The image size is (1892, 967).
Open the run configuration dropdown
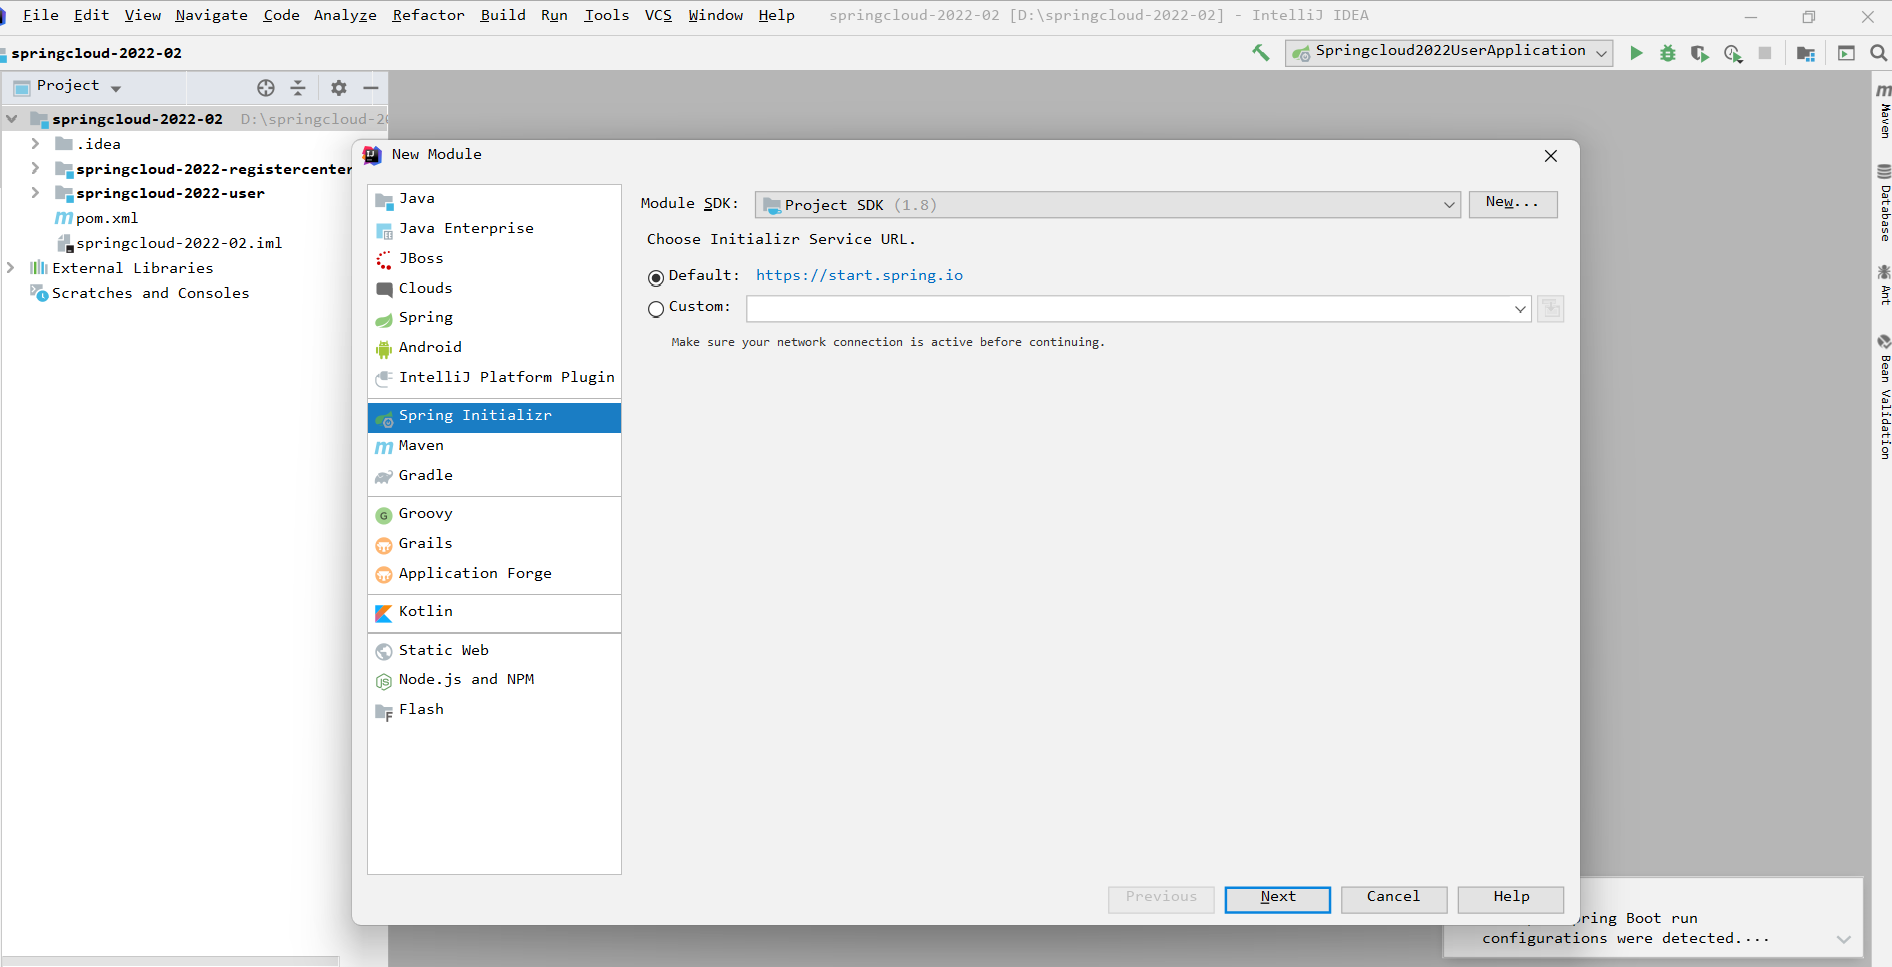click(x=1449, y=52)
